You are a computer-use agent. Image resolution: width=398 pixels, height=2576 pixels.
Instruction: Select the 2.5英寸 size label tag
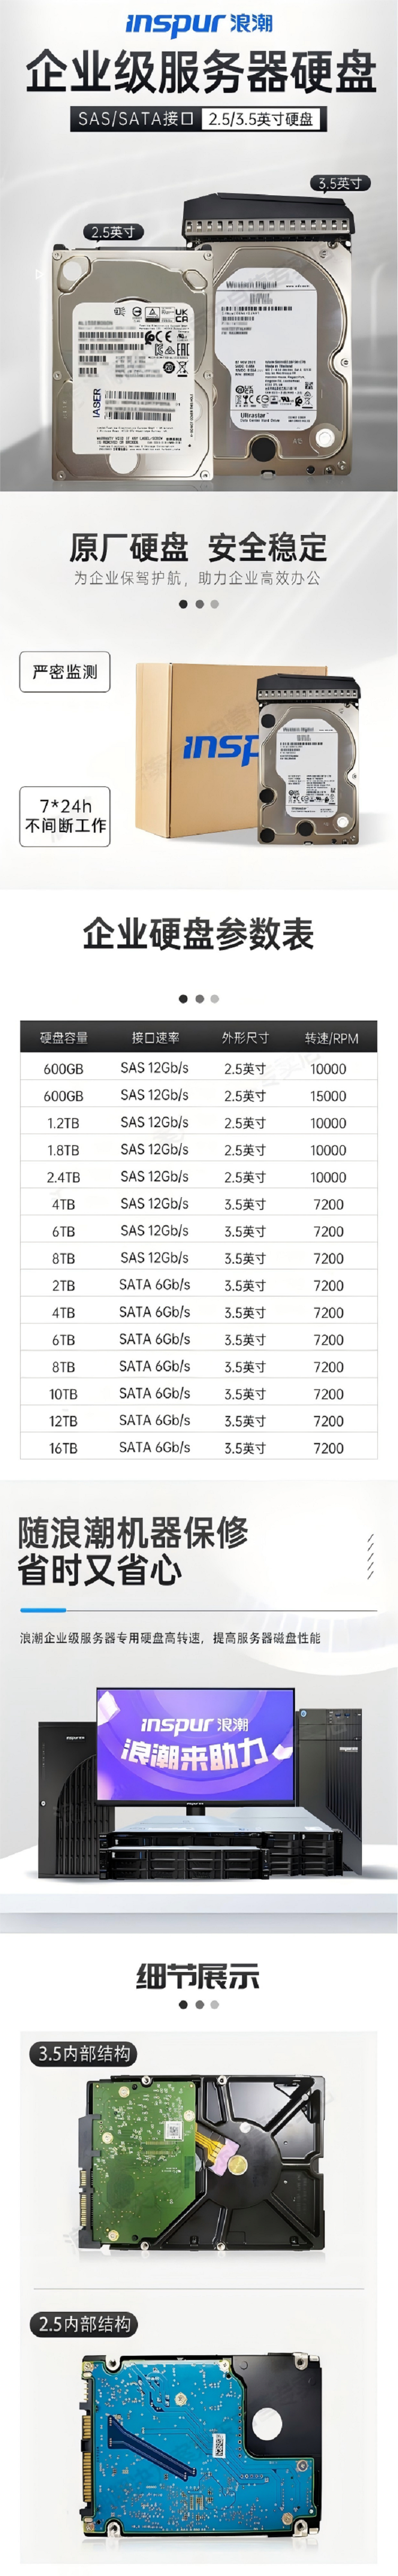pos(113,232)
